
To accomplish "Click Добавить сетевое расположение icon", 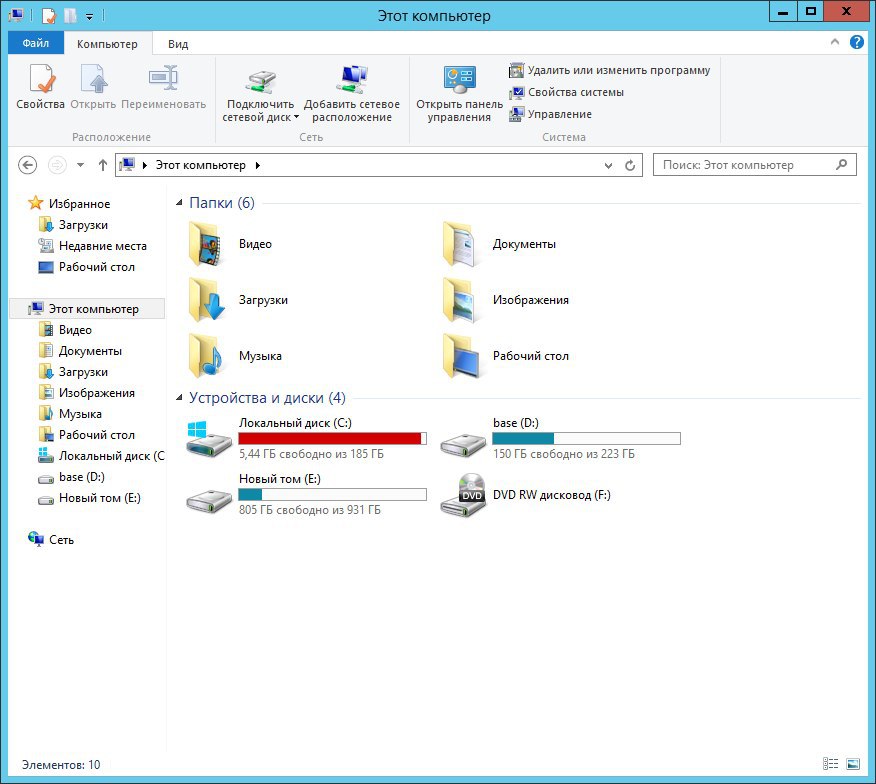I will tap(352, 93).
